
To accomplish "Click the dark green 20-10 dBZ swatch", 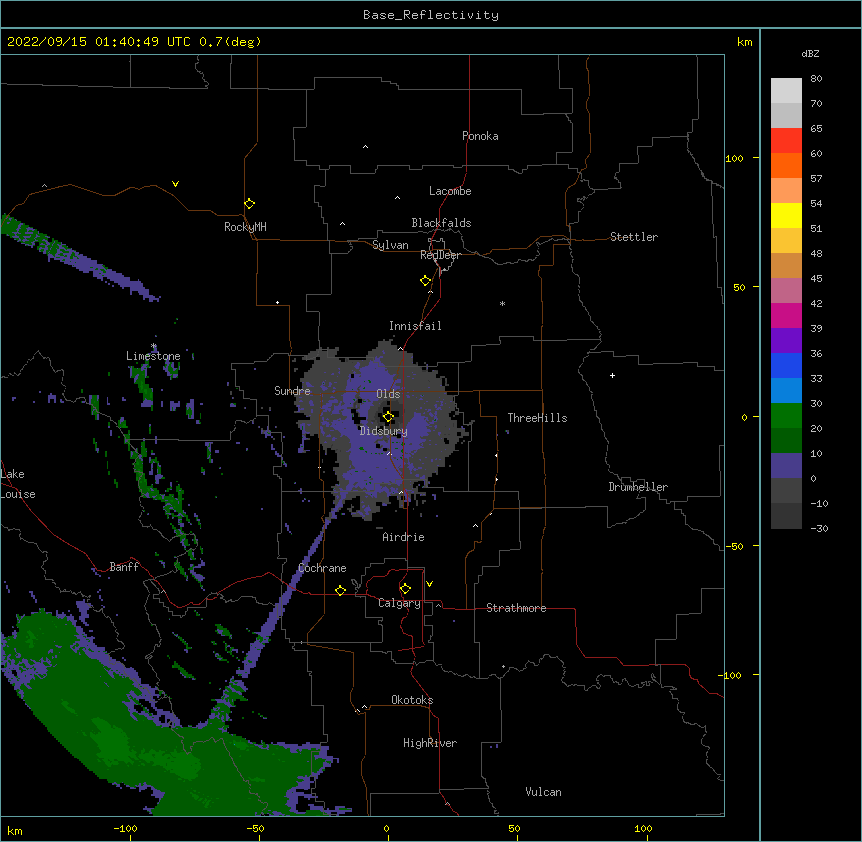I will point(786,440).
